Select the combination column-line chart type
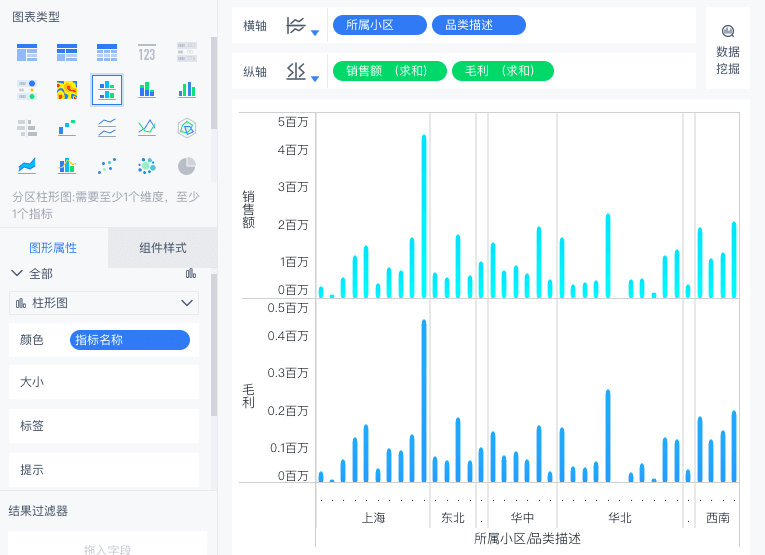 coord(67,166)
